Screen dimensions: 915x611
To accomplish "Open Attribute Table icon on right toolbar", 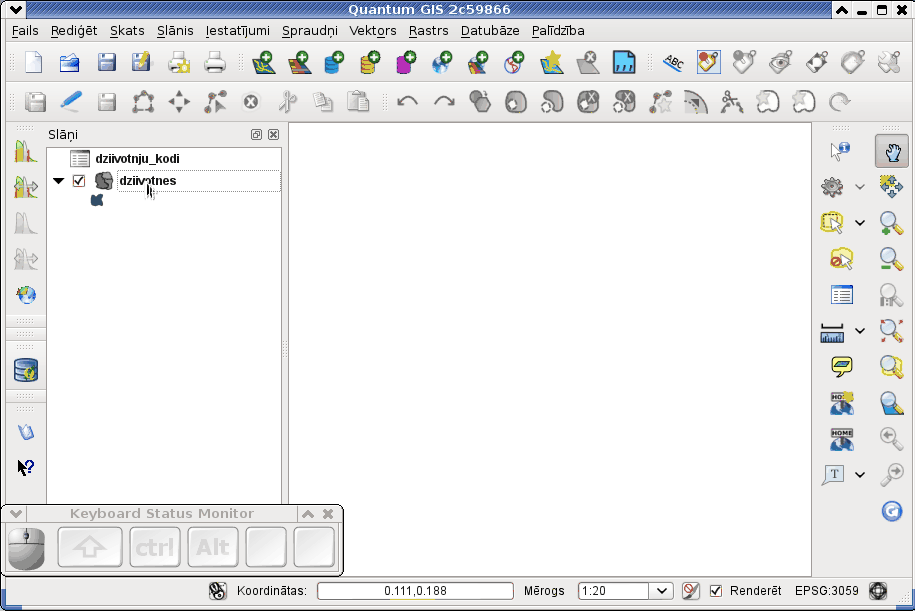I will coord(841,295).
